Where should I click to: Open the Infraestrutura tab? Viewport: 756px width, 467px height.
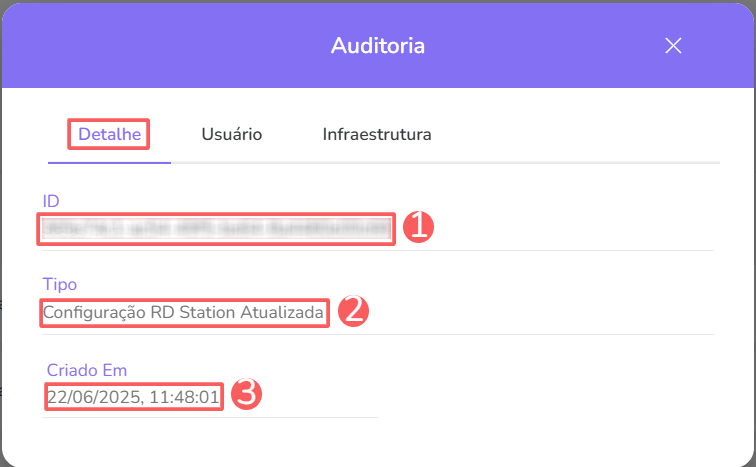(377, 134)
